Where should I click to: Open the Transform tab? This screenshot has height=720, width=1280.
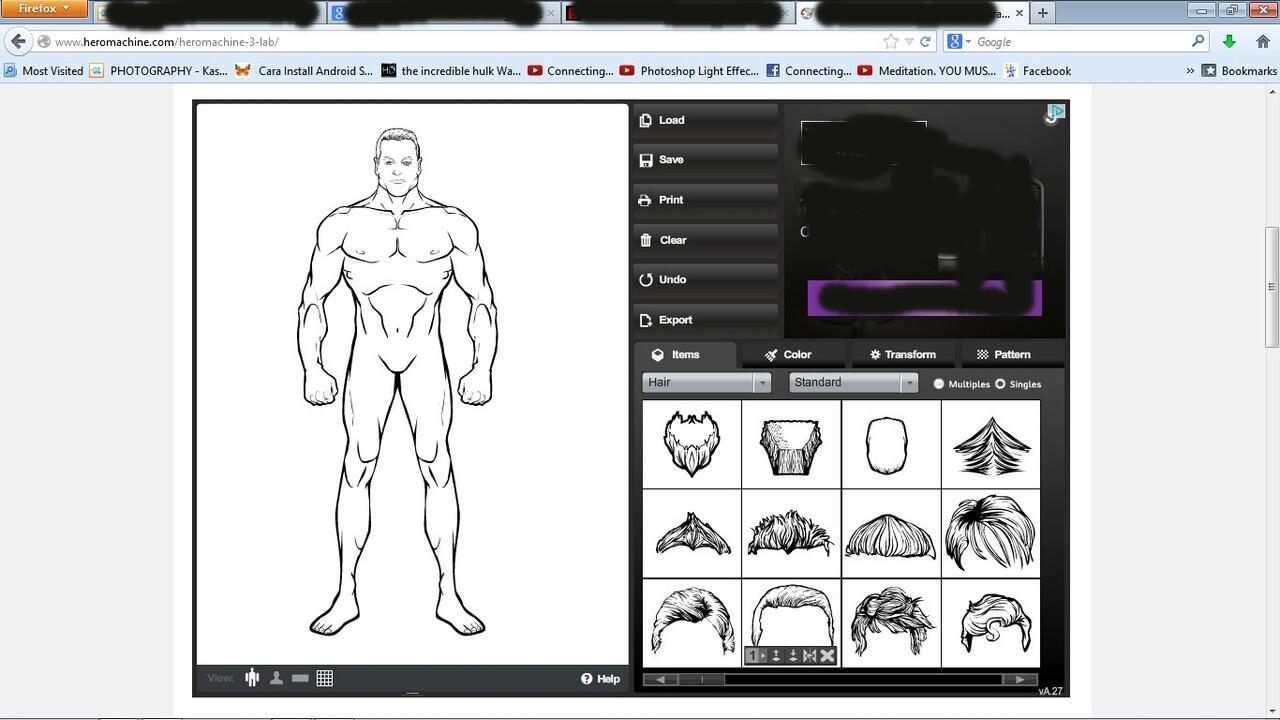[x=903, y=355]
